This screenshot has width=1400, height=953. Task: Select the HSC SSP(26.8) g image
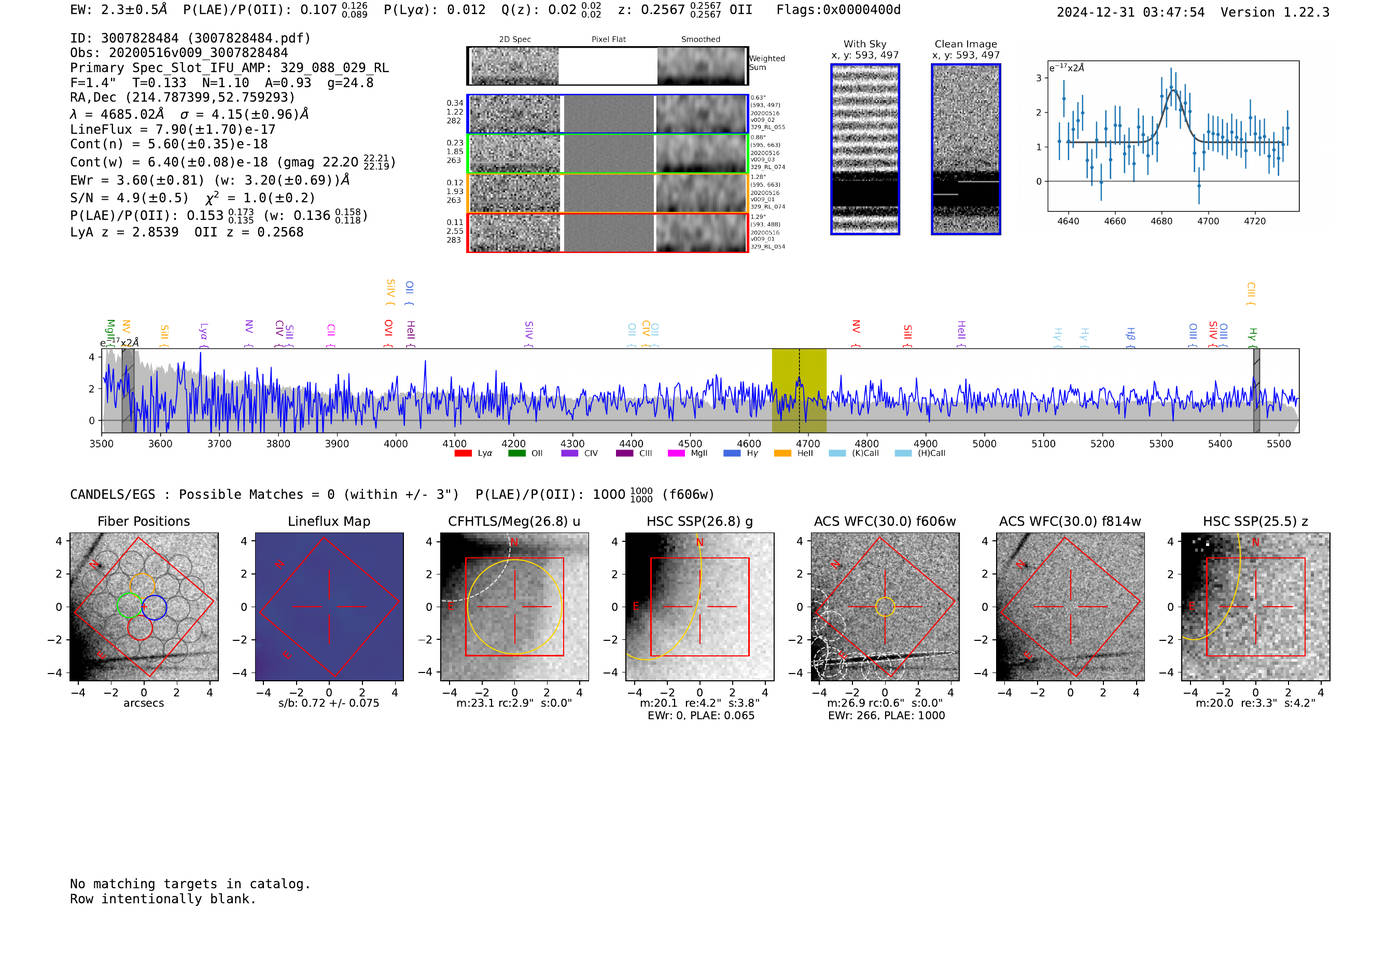[699, 606]
